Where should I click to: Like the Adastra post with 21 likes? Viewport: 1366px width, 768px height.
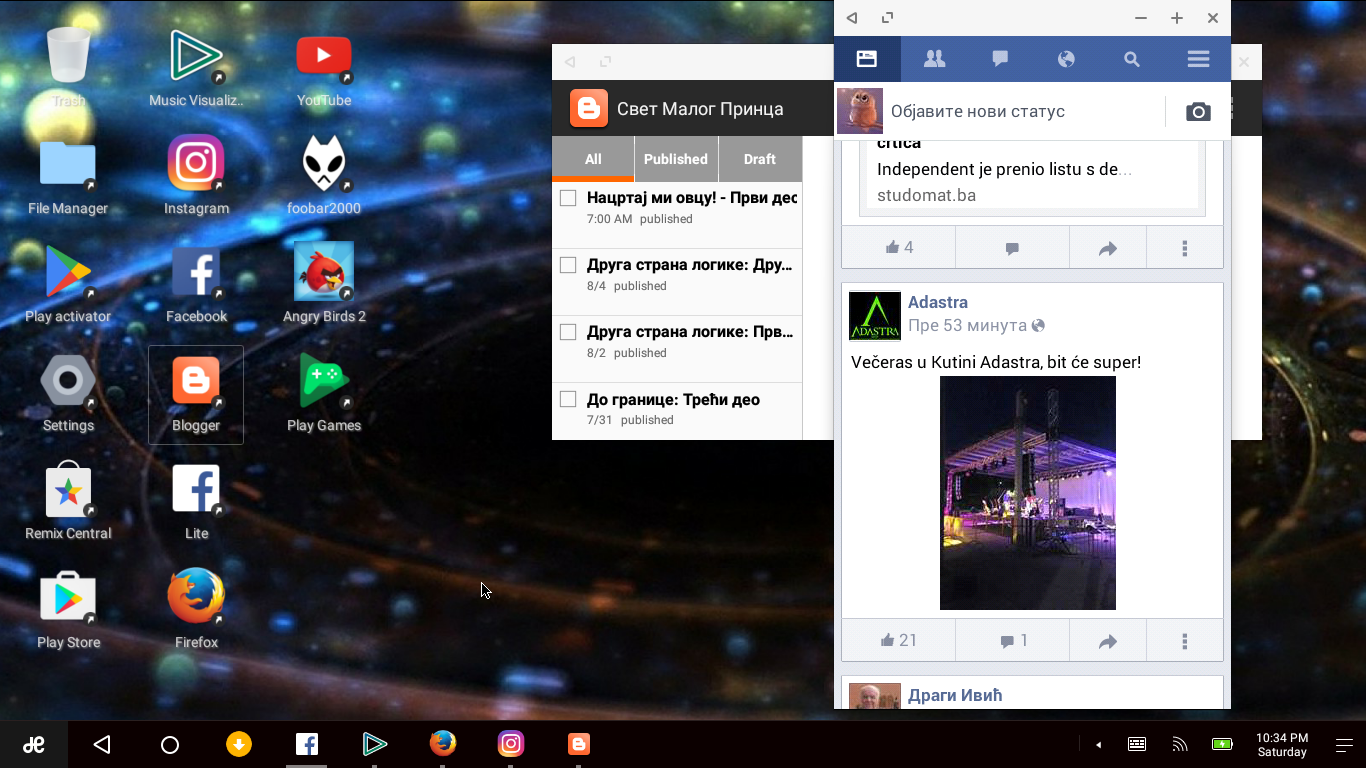[899, 640]
